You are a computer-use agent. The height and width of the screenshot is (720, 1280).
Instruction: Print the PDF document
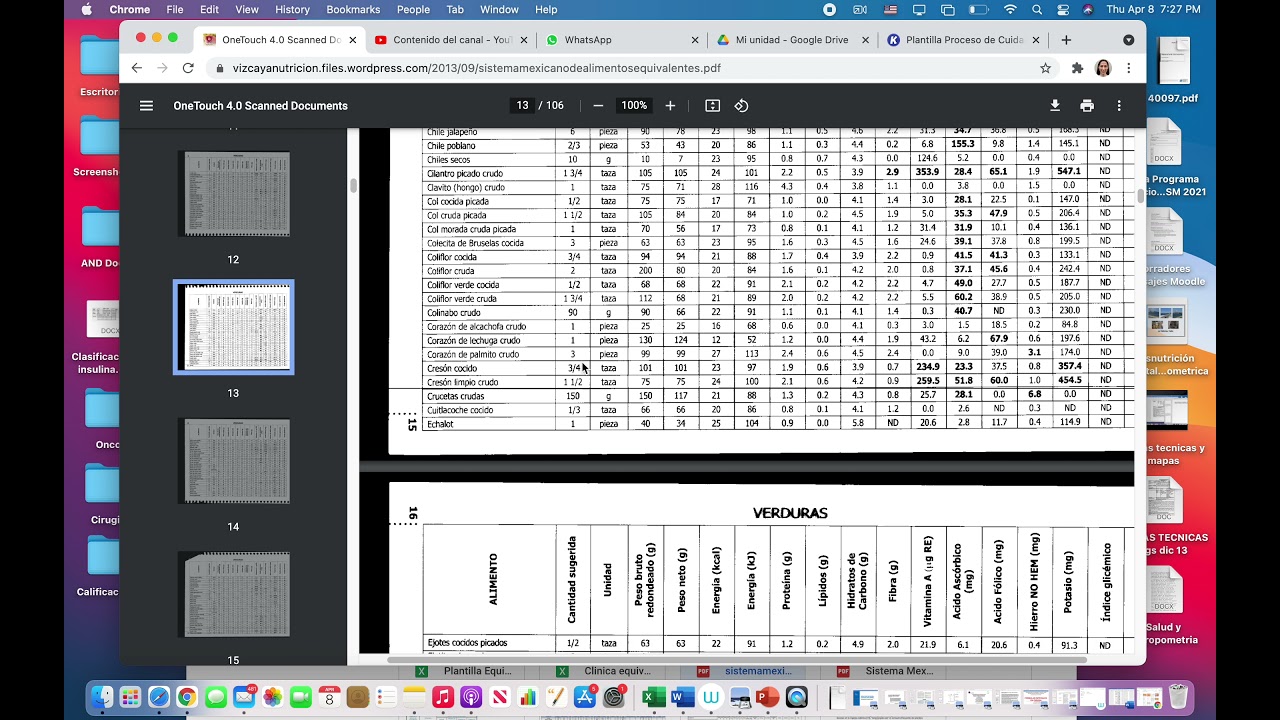coord(1087,105)
